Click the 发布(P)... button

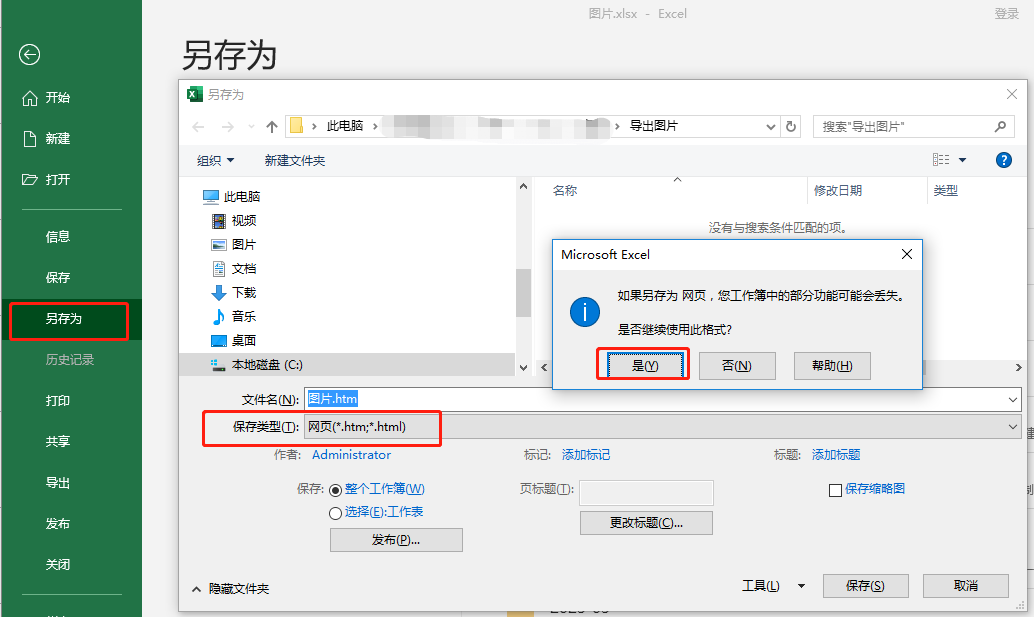click(x=396, y=540)
